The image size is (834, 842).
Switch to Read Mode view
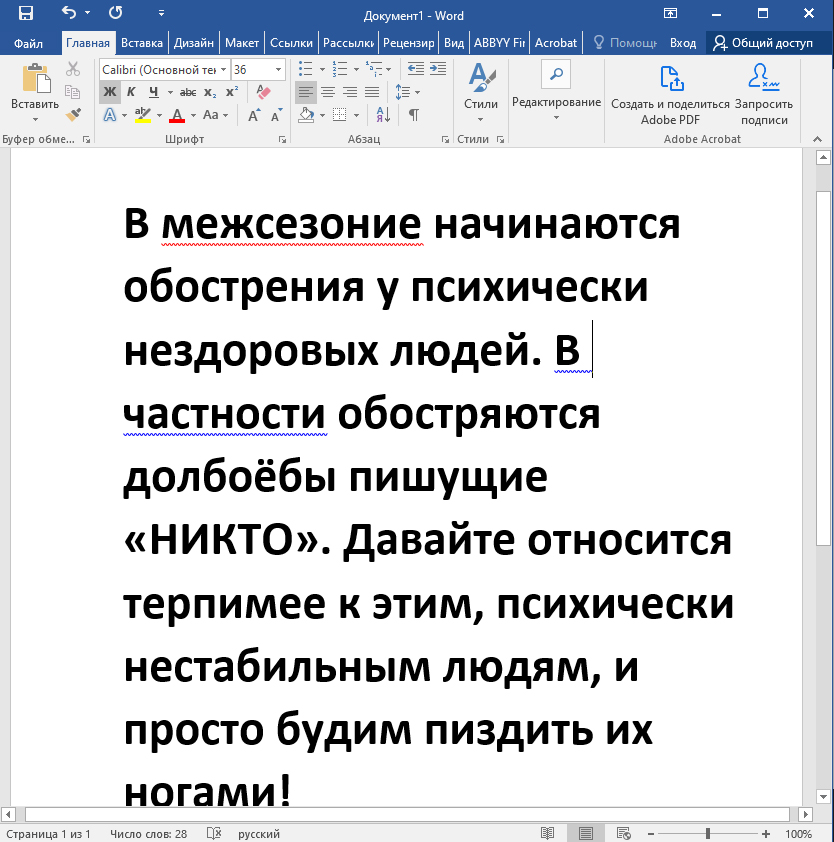[547, 833]
